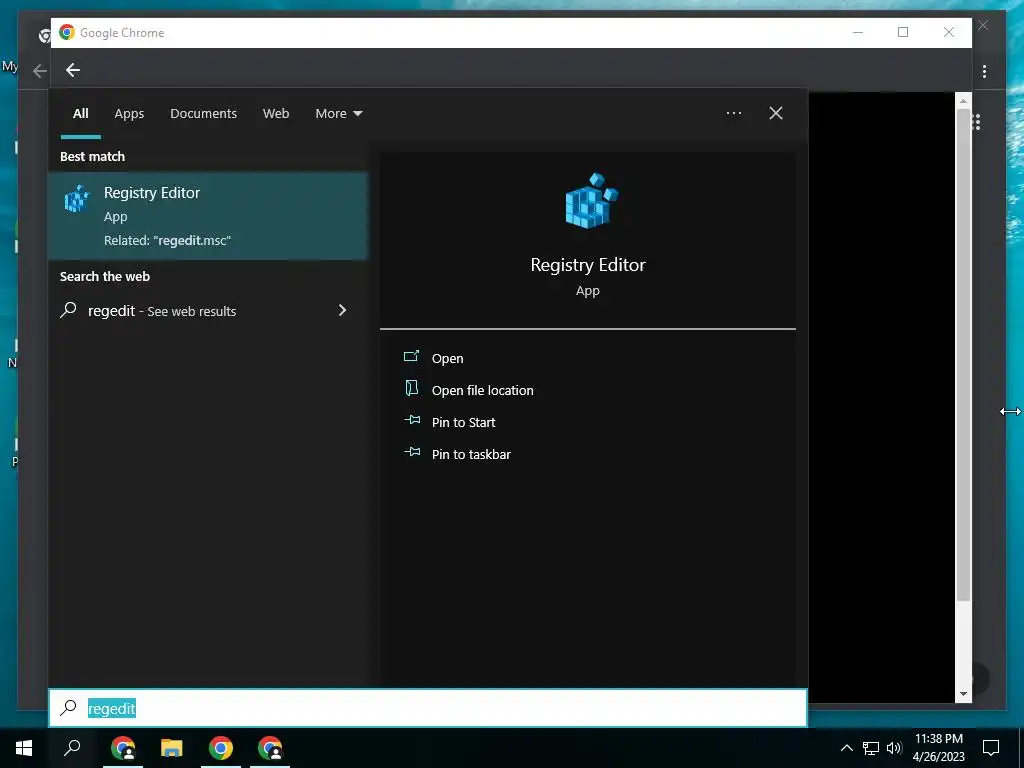
Task: Switch to the Apps search tab
Action: click(x=129, y=114)
